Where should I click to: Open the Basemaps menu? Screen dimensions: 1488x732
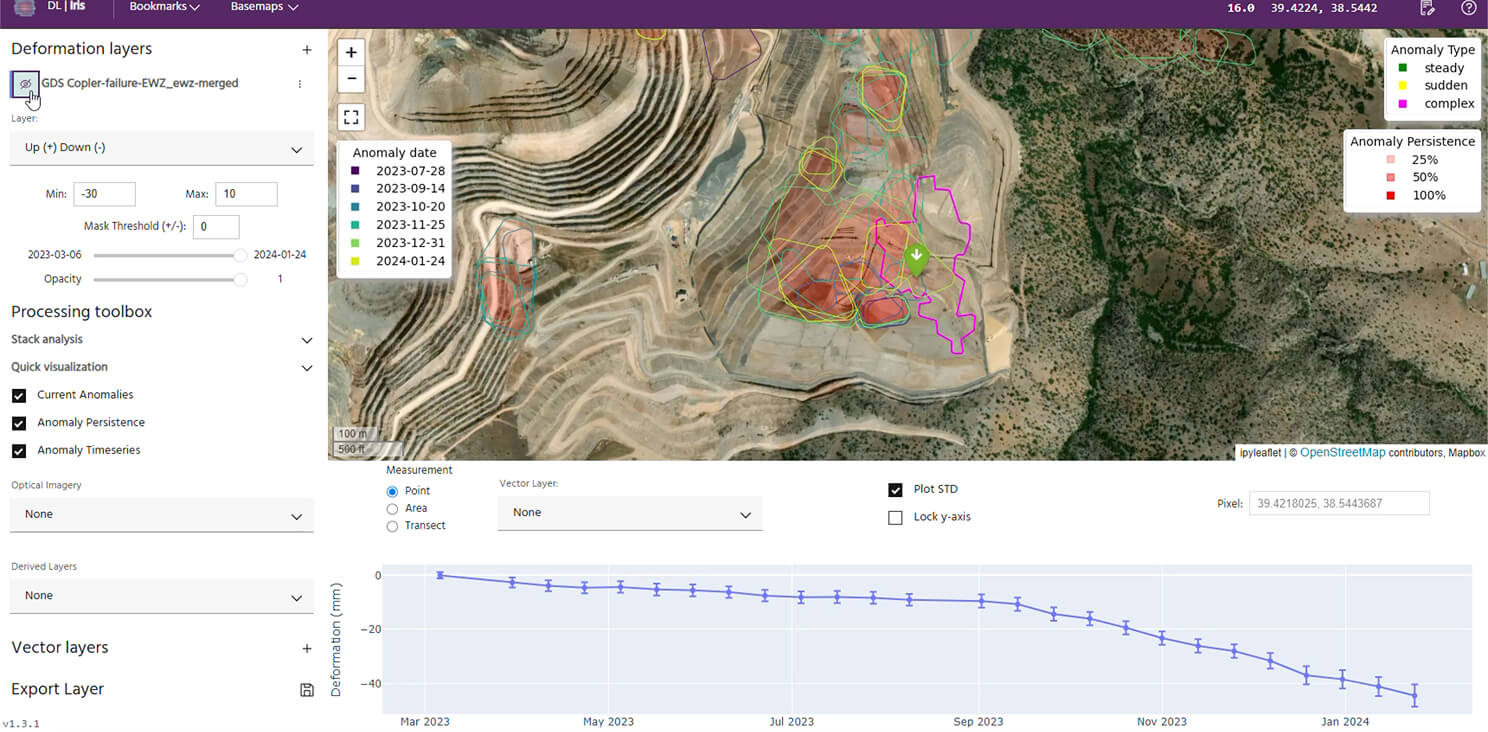click(x=262, y=7)
